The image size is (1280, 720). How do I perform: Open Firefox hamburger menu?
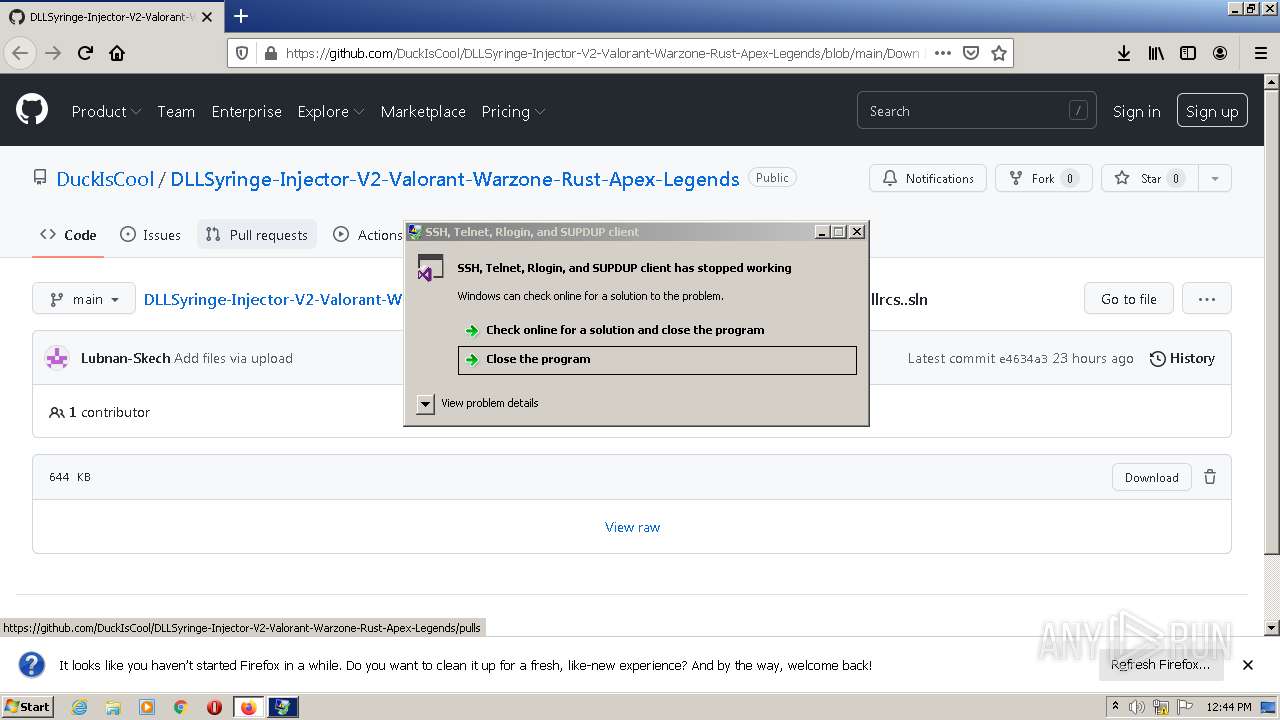click(x=1260, y=53)
